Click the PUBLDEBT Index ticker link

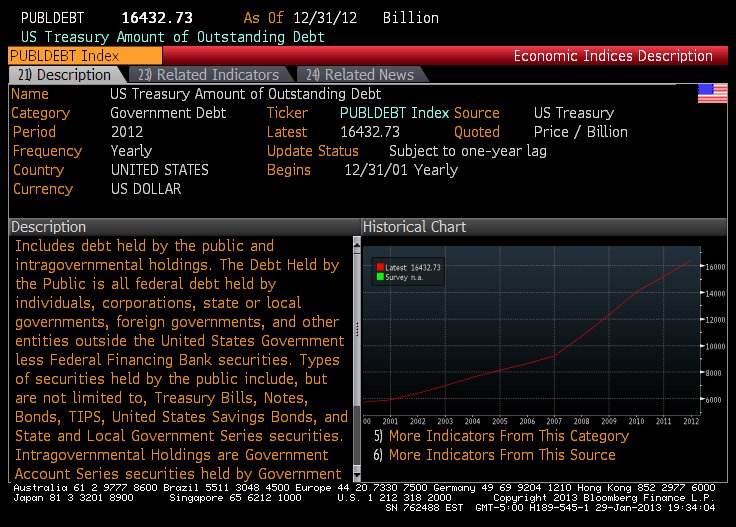(394, 113)
